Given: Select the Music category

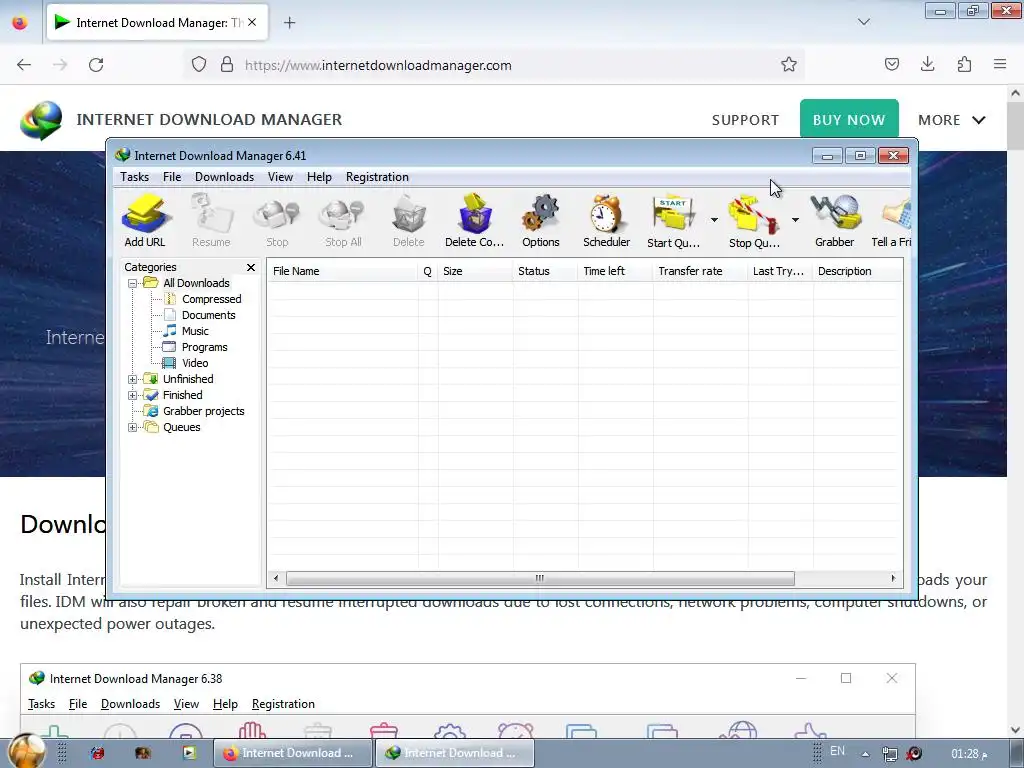Looking at the screenshot, I should [x=195, y=331].
